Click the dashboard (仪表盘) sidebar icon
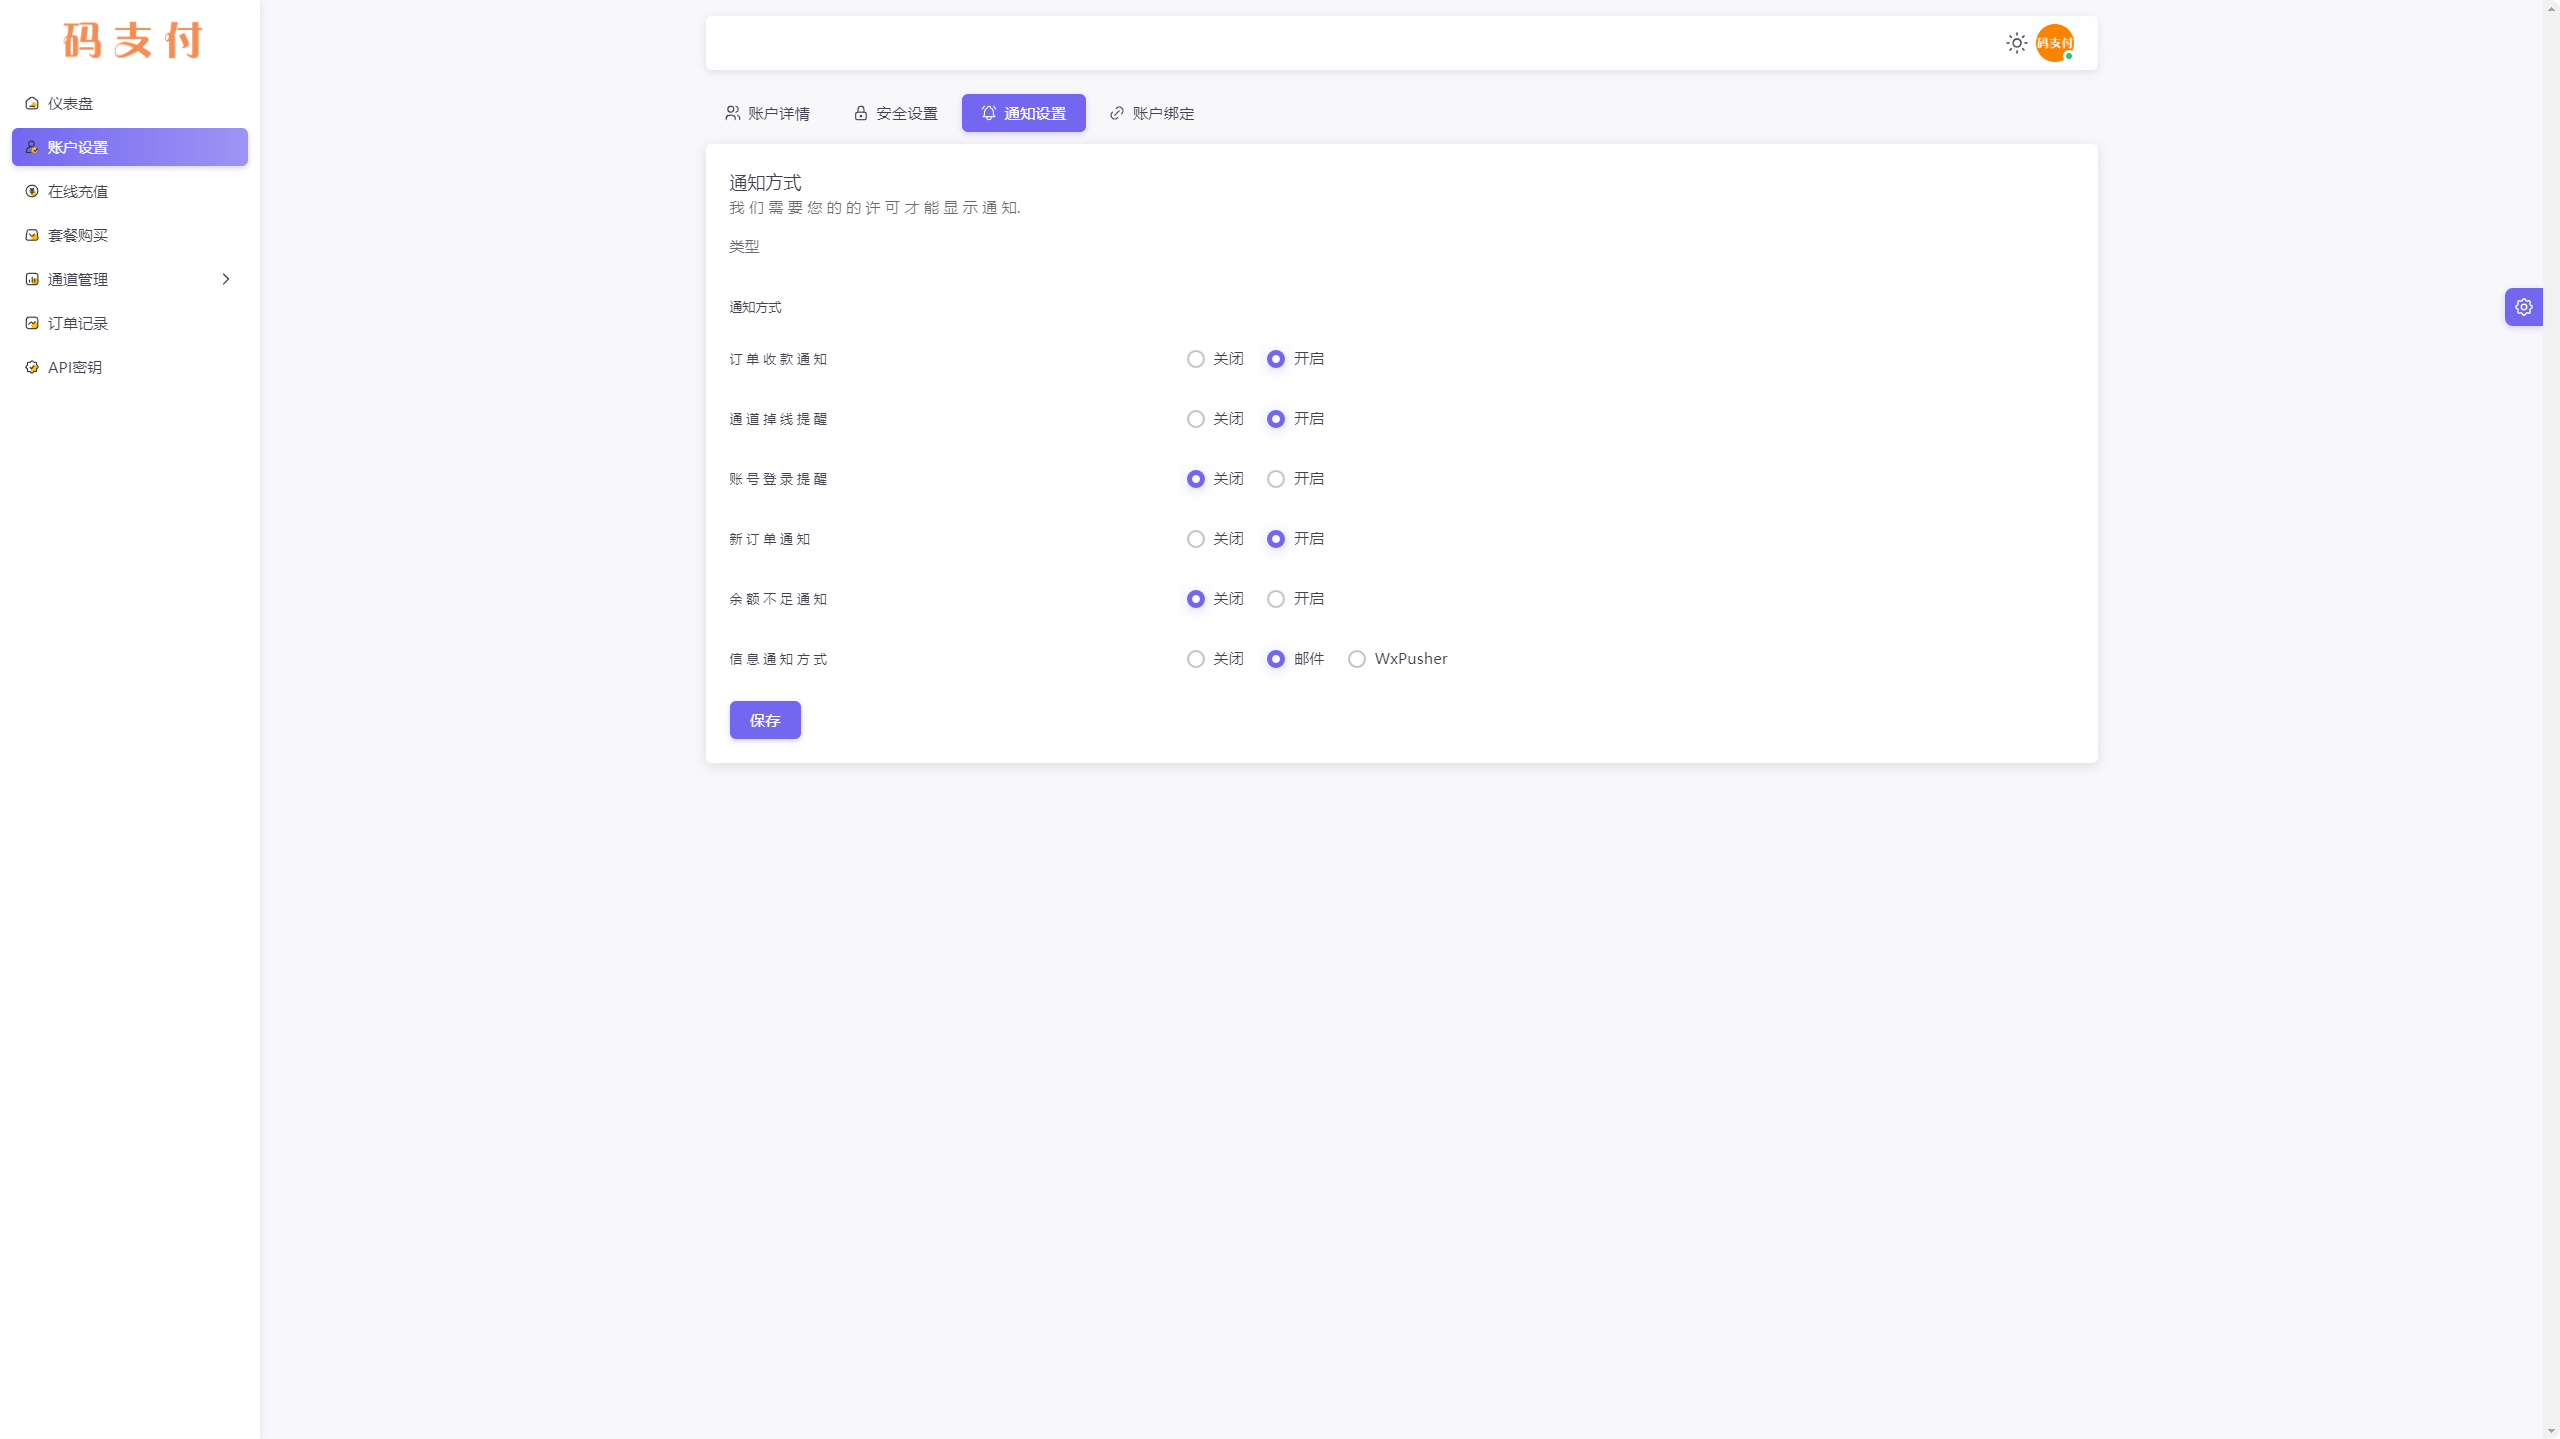This screenshot has height=1439, width=2560. [32, 103]
